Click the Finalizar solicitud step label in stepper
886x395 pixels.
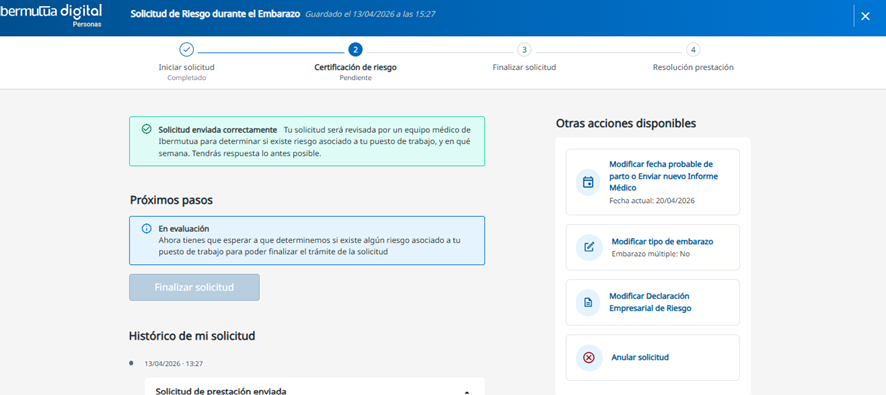[x=524, y=67]
